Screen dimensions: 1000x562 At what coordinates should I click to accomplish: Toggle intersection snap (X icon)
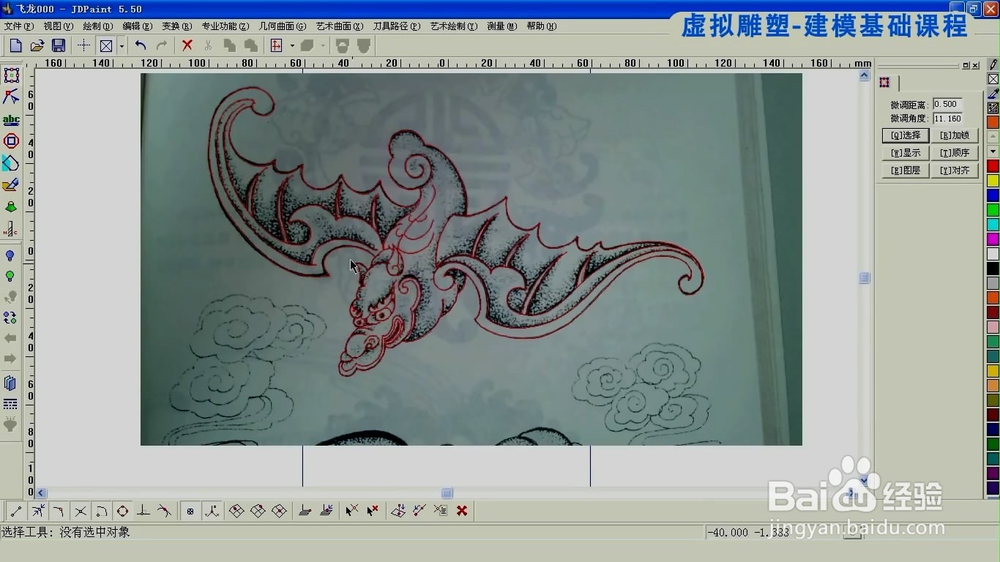[x=80, y=511]
